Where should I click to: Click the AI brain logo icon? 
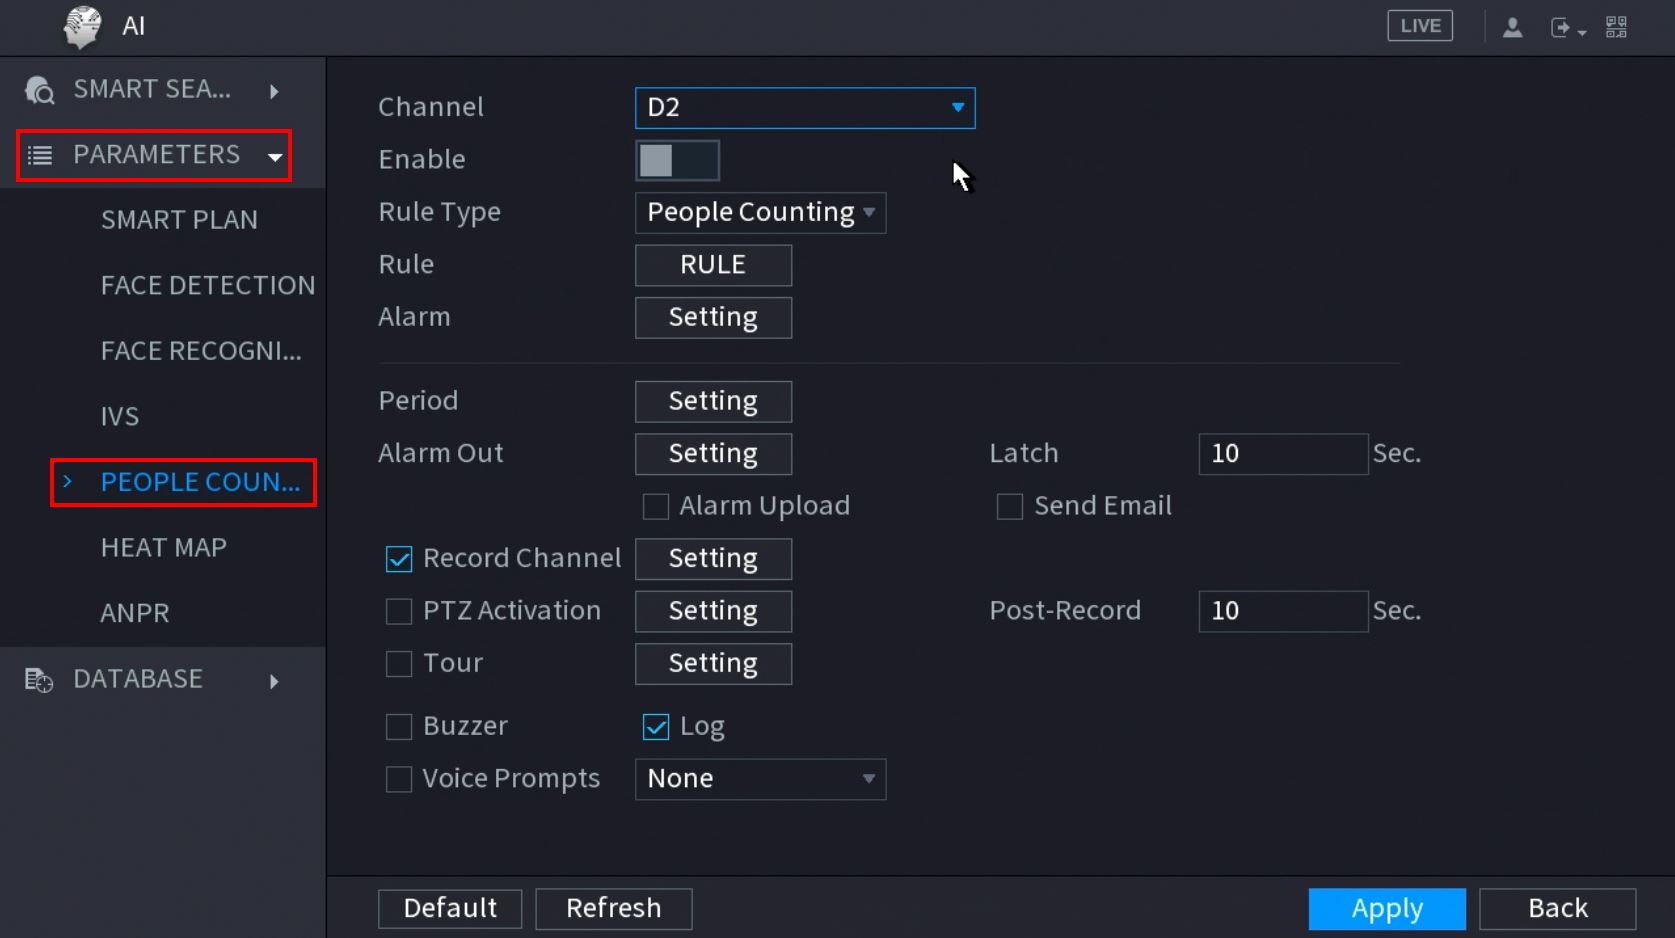(82, 27)
